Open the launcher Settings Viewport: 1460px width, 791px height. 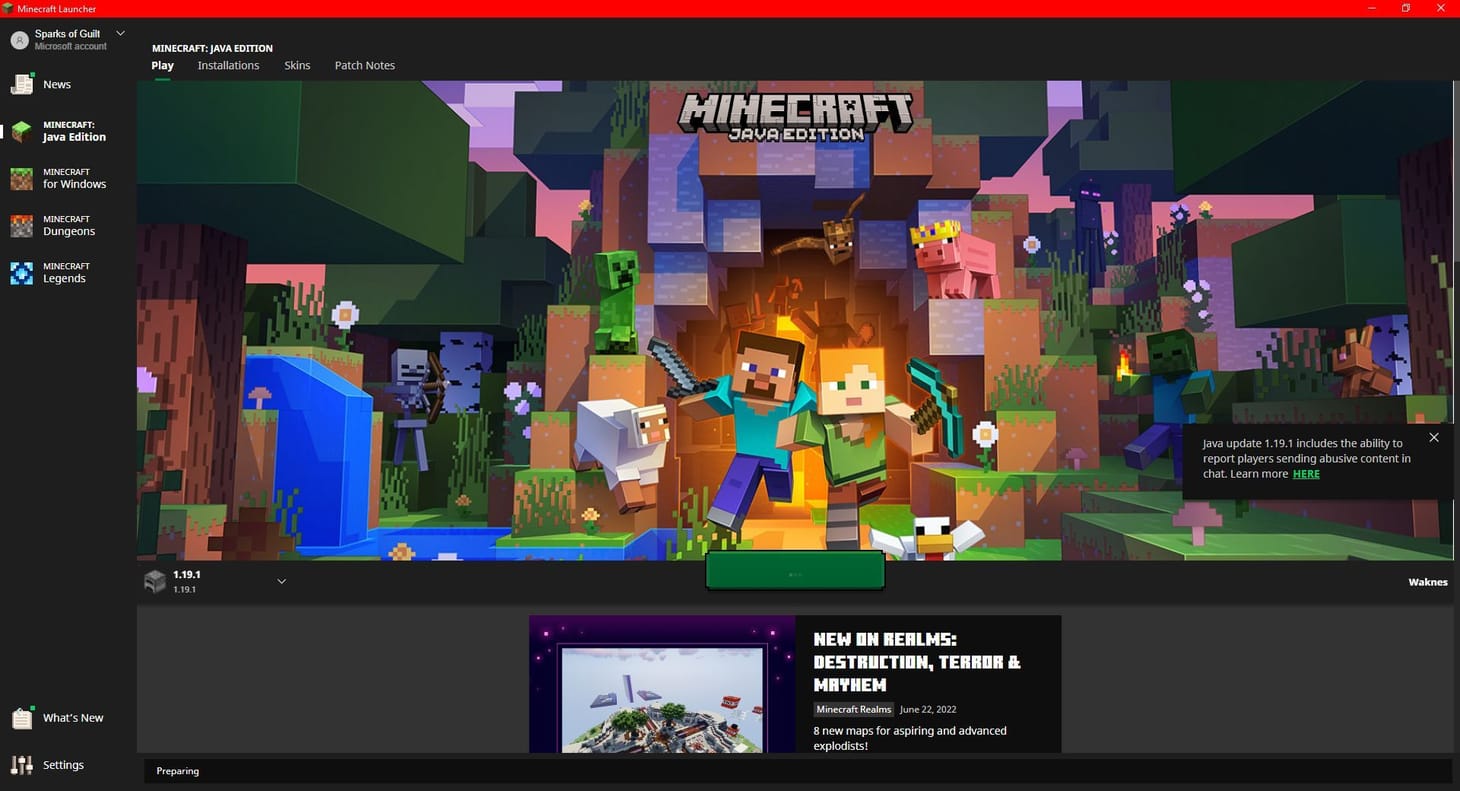62,764
